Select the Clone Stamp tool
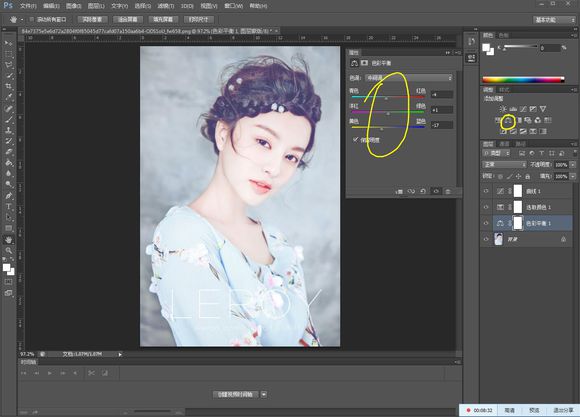580x417 pixels. point(8,130)
